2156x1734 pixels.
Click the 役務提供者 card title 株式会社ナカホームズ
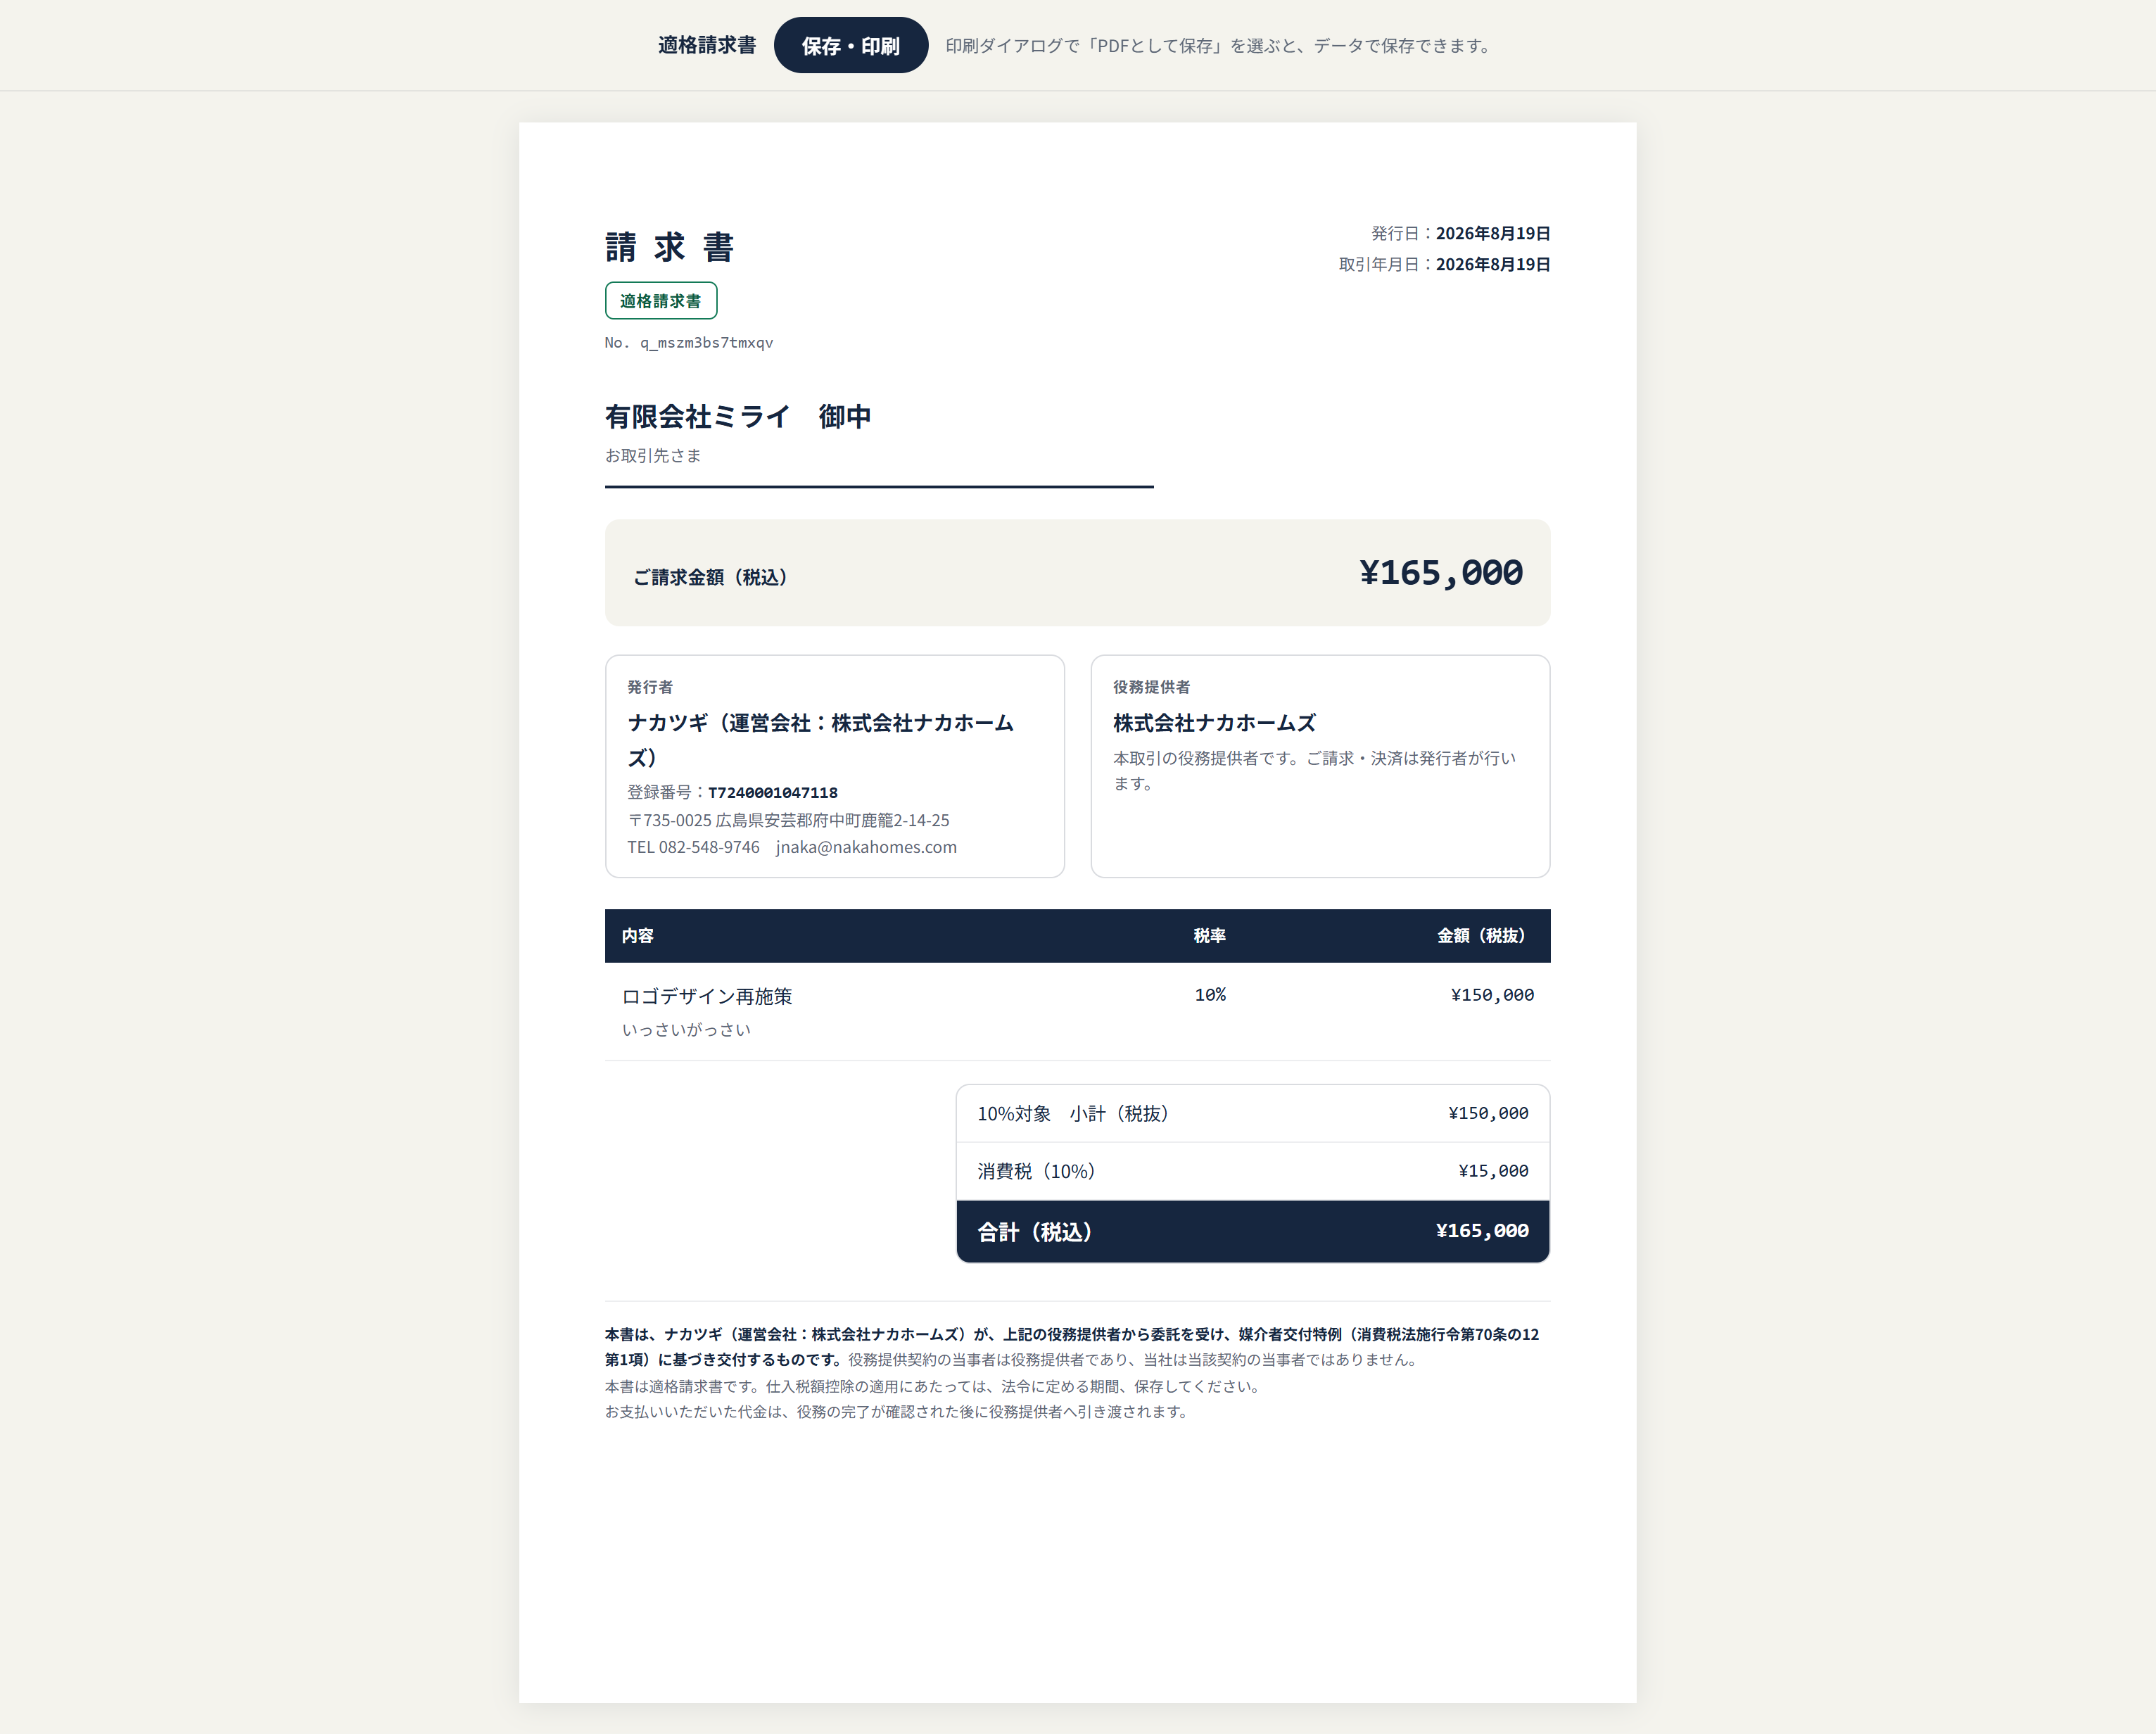tap(1214, 723)
